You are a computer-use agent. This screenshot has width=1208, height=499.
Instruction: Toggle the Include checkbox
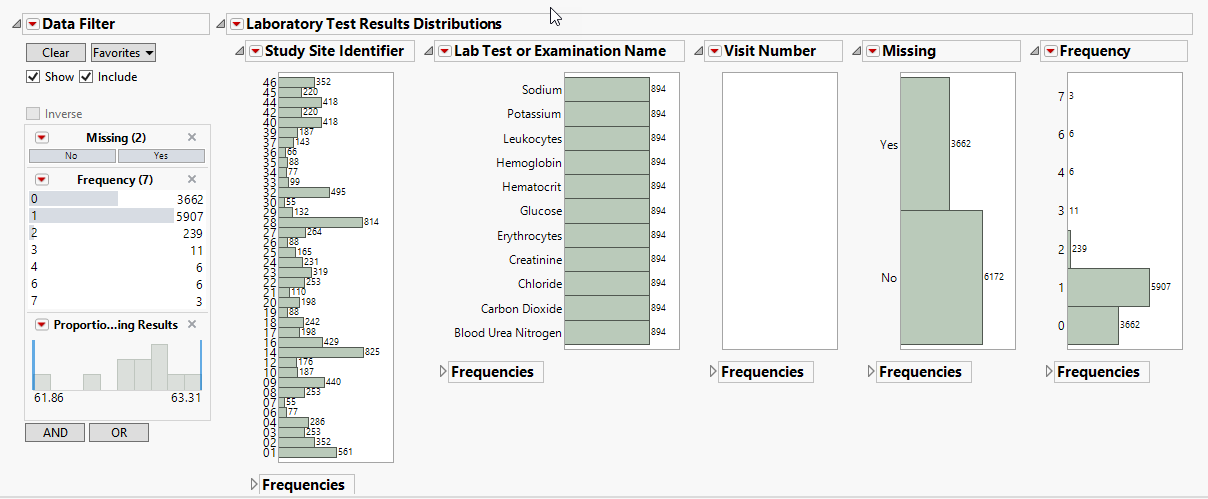86,77
